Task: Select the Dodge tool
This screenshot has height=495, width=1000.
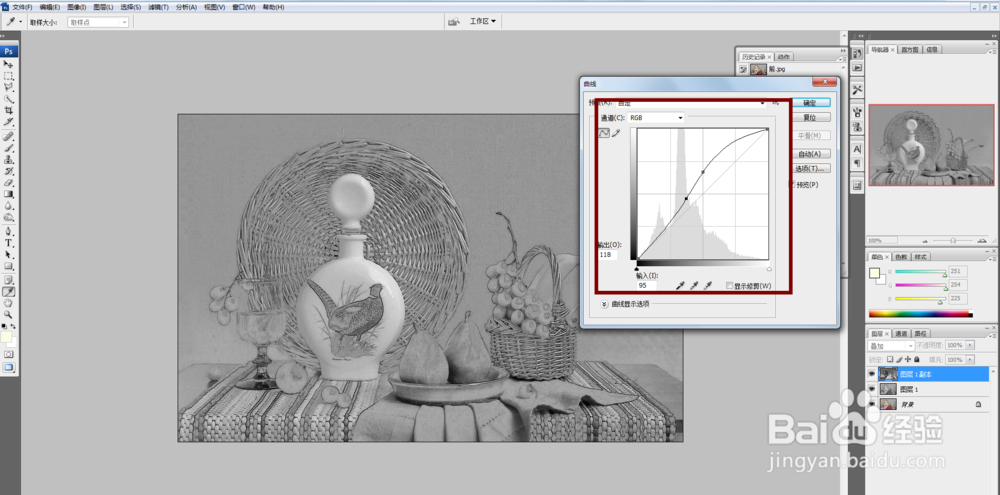Action: [8, 217]
